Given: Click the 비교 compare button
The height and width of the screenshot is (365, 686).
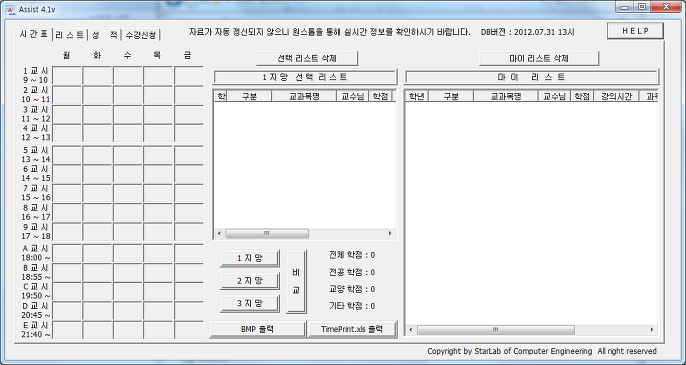Looking at the screenshot, I should pyautogui.click(x=296, y=281).
